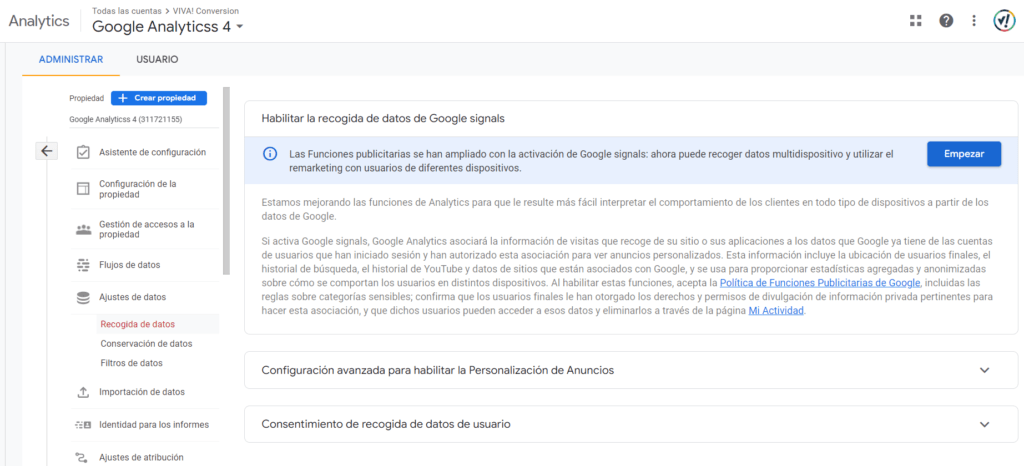Open Gestión de accesos a la propiedad
The image size is (1024, 466).
click(x=145, y=229)
